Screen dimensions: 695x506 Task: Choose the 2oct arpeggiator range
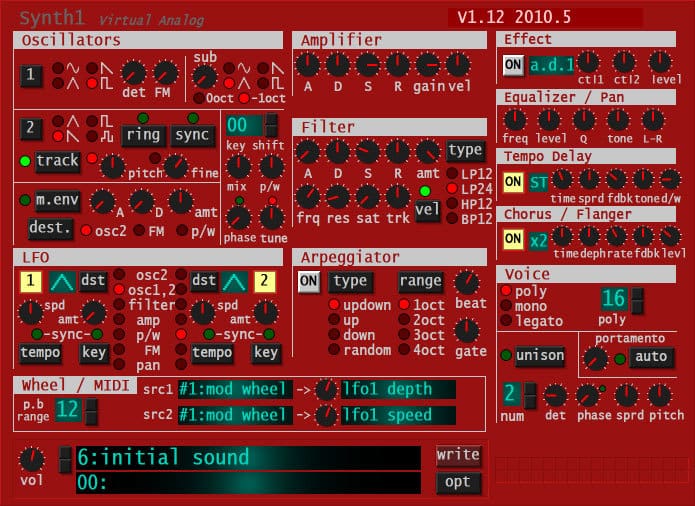pos(405,320)
